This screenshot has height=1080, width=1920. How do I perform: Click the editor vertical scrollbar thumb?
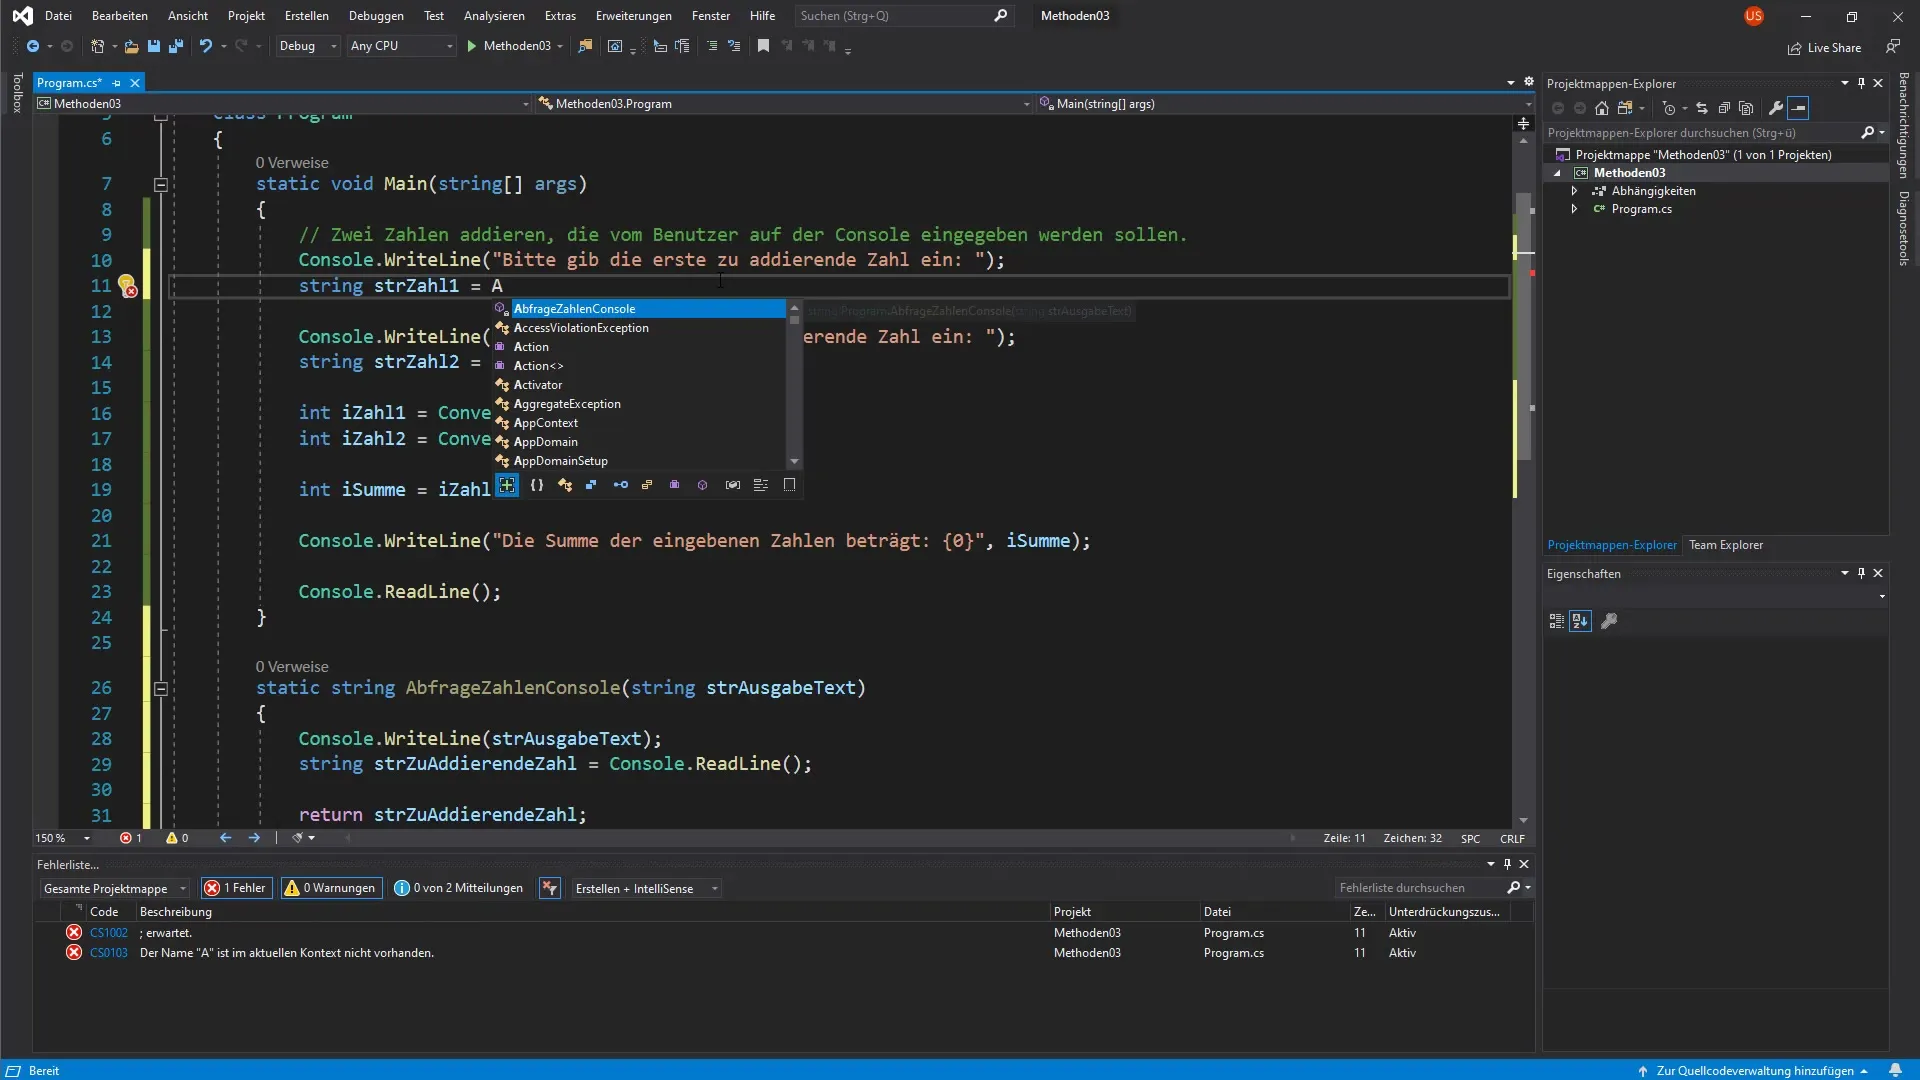click(1523, 325)
